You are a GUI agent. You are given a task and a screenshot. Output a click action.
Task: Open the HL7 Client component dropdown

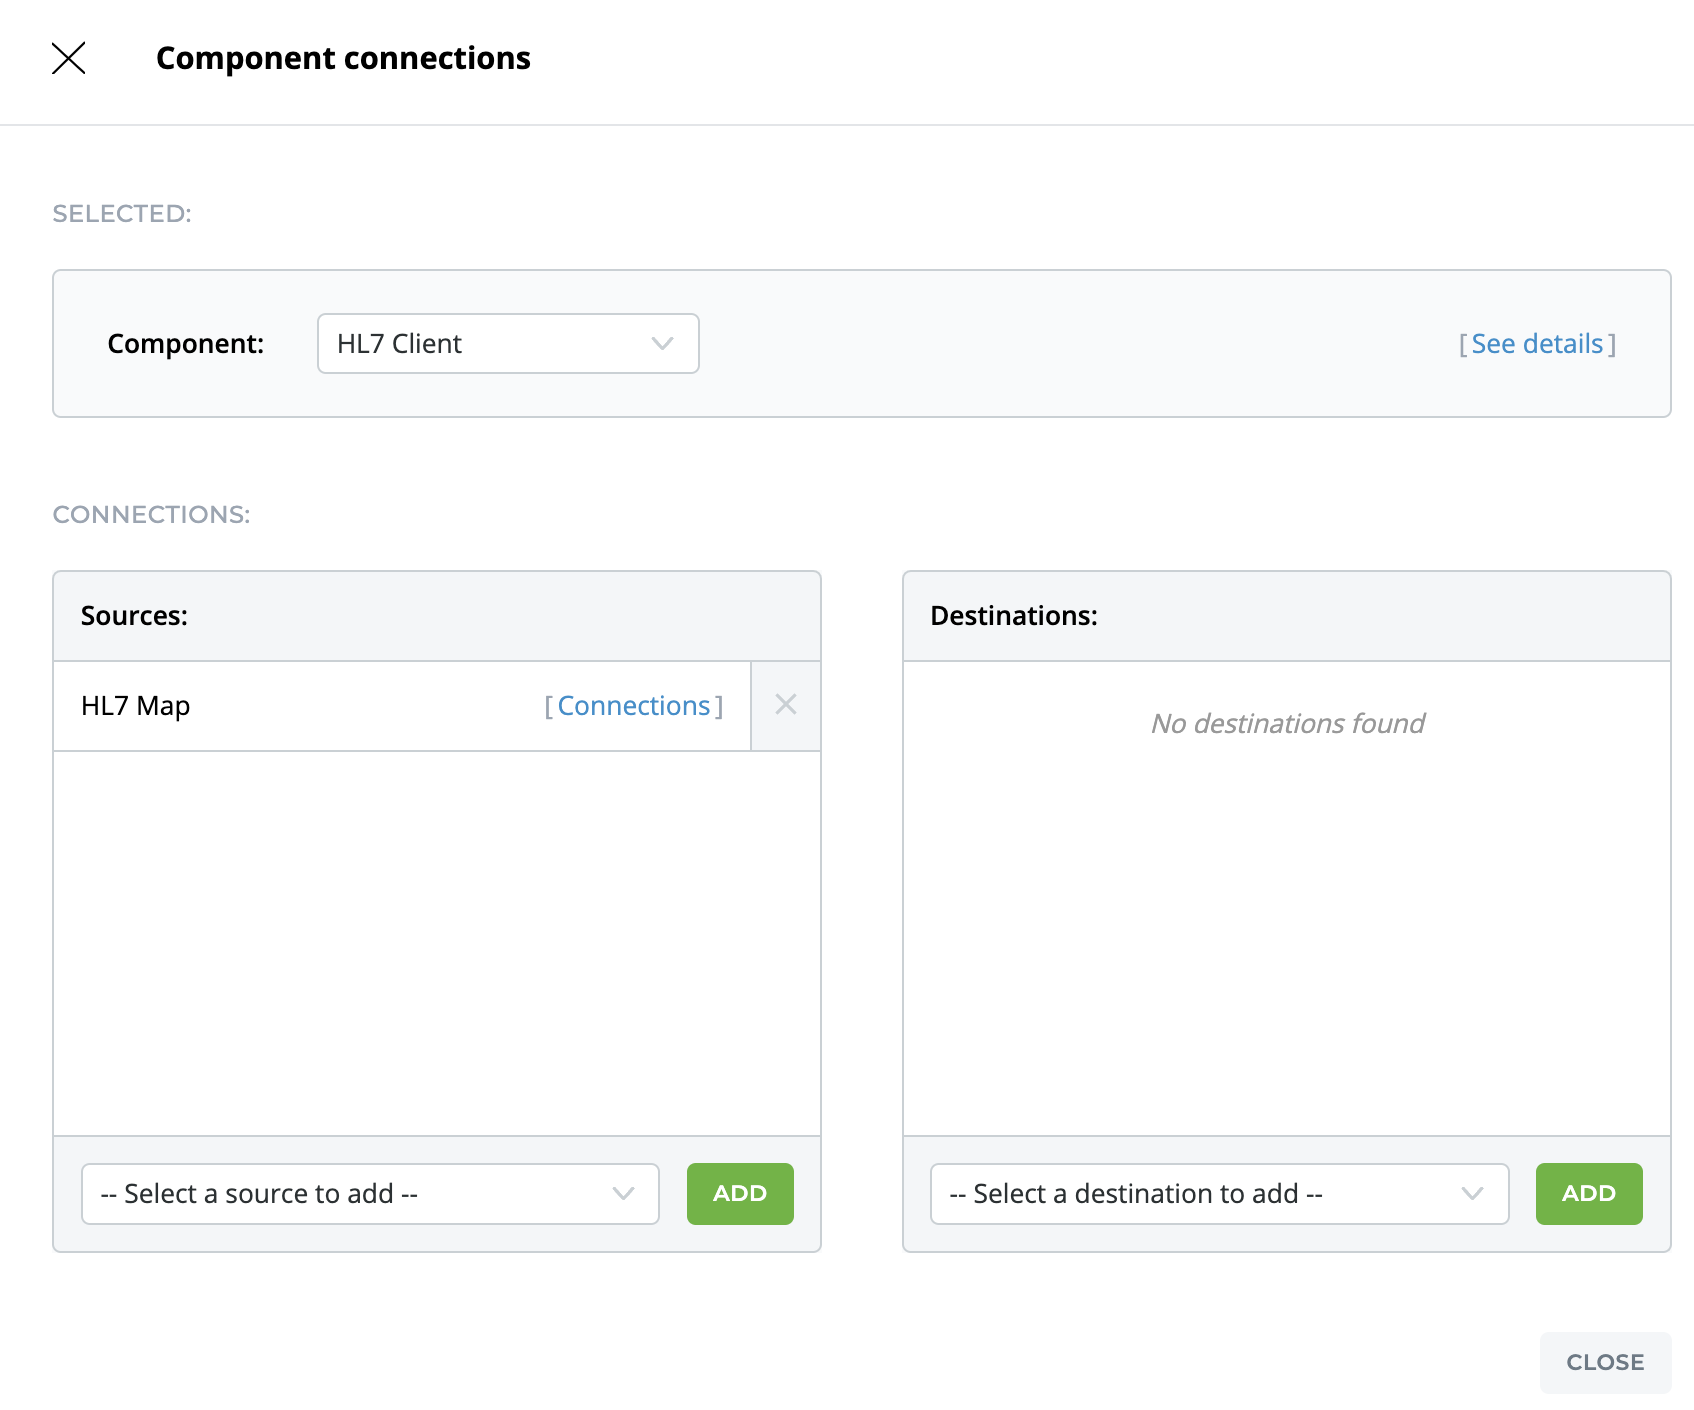507,344
